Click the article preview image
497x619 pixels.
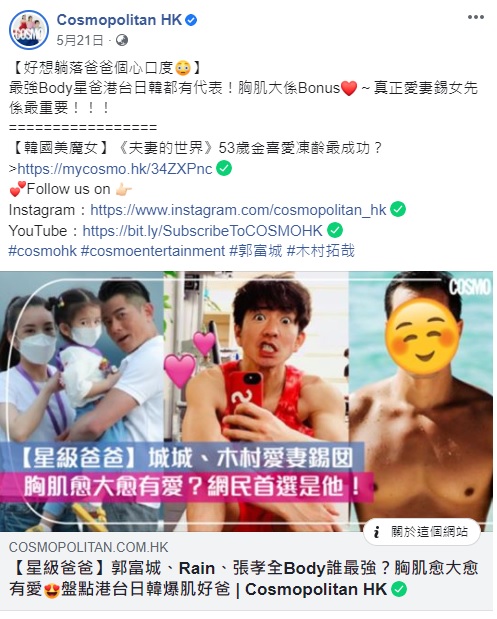[x=246, y=401]
